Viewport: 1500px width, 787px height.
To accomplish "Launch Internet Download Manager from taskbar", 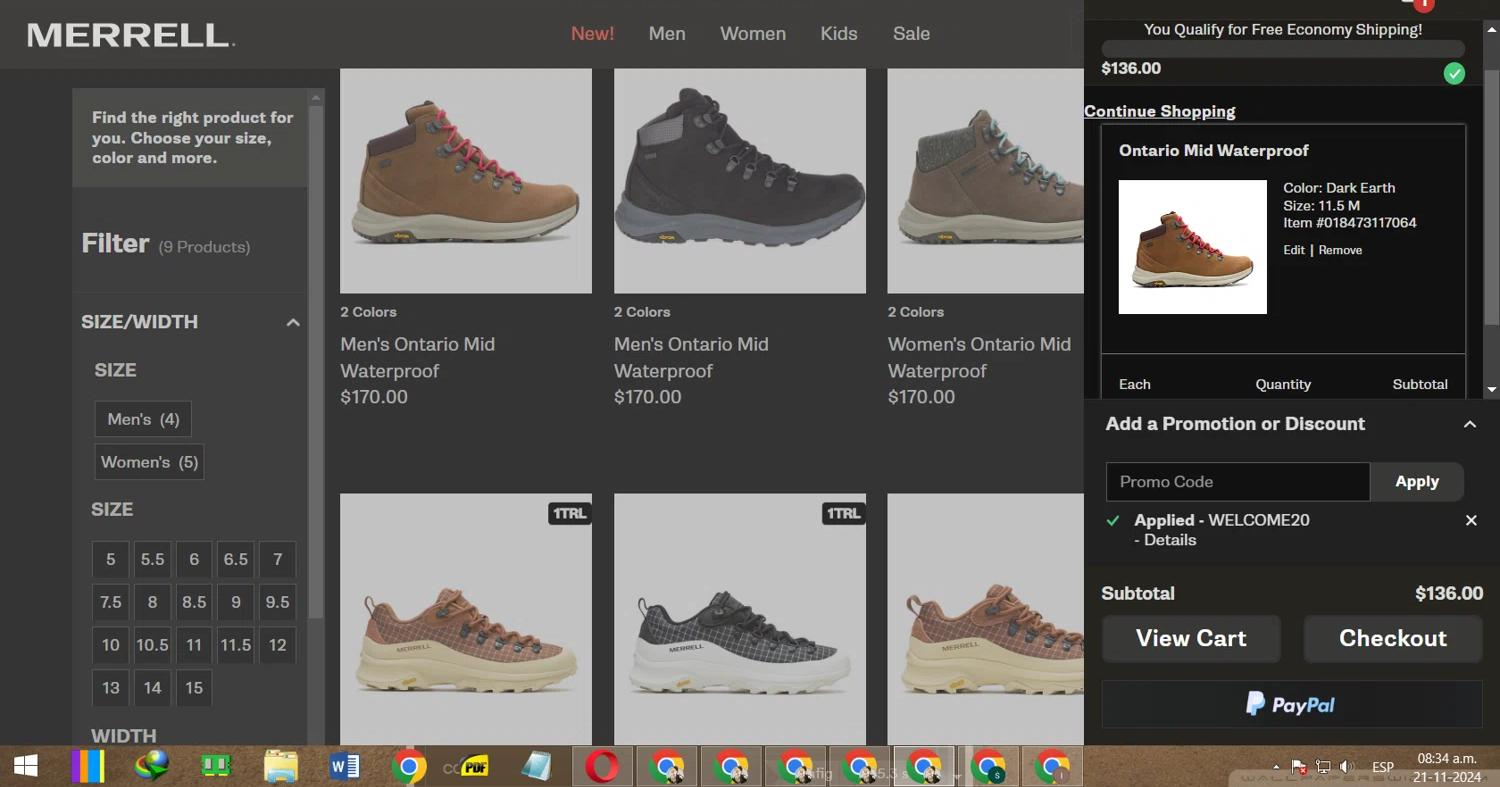I will [x=152, y=767].
